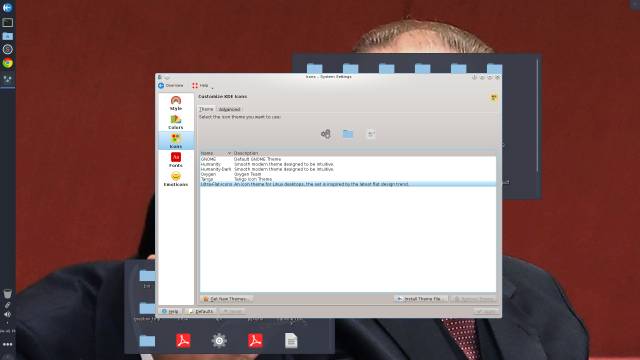Click Get New Themes button

tap(226, 299)
